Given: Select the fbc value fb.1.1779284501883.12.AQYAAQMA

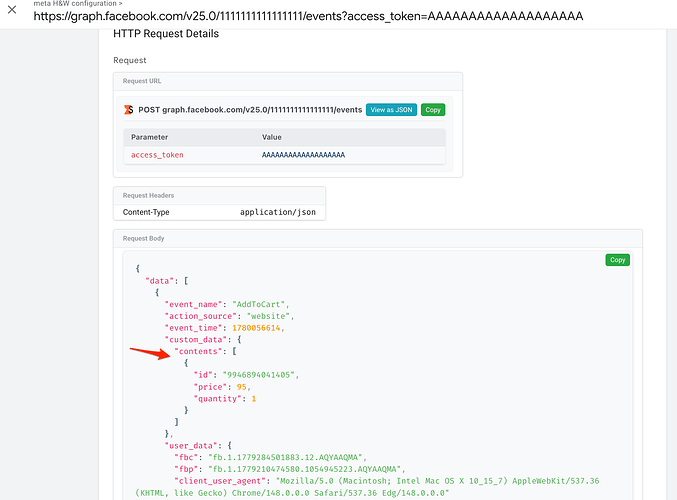Looking at the screenshot, I should coord(285,457).
